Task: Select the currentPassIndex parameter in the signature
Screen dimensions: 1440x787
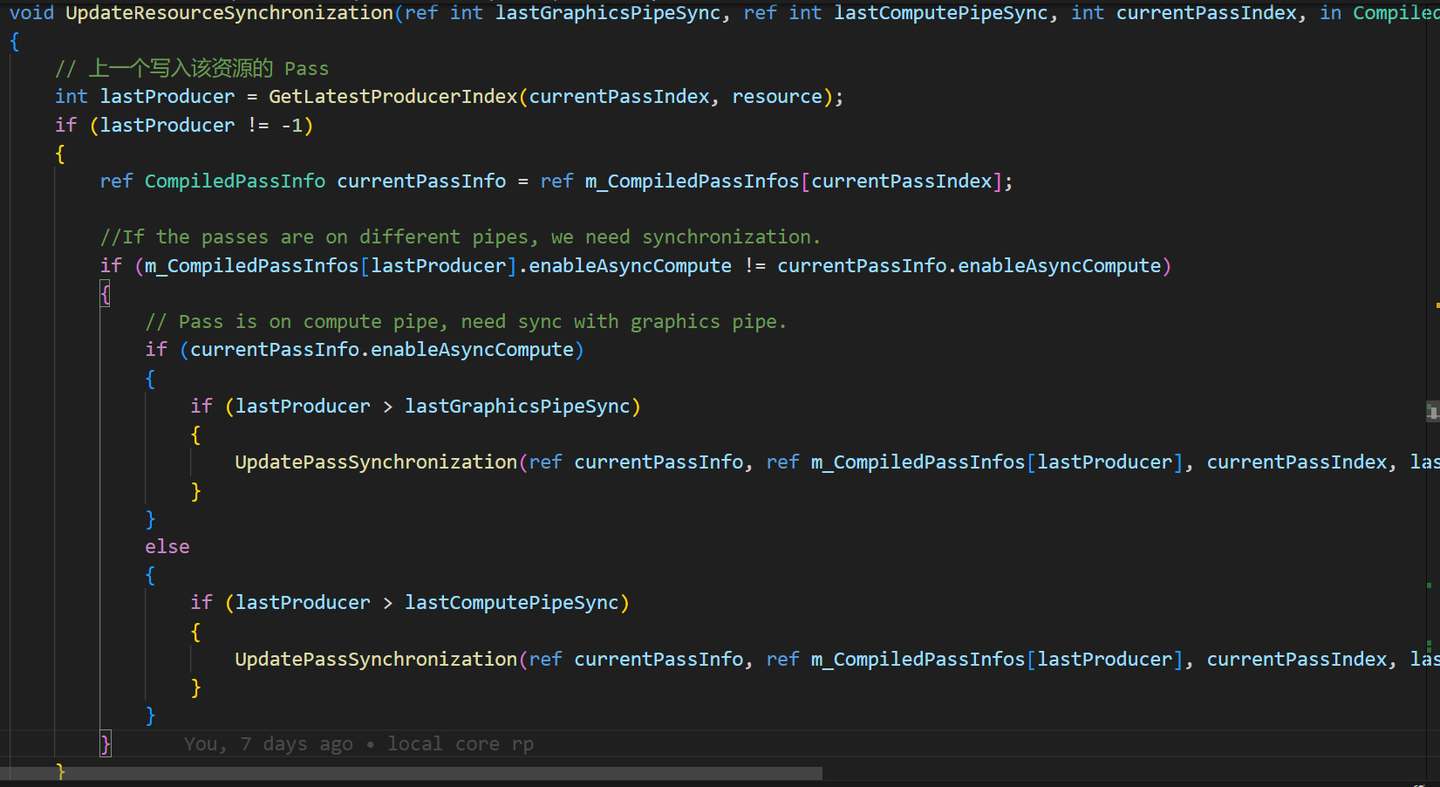Action: pyautogui.click(x=1206, y=13)
